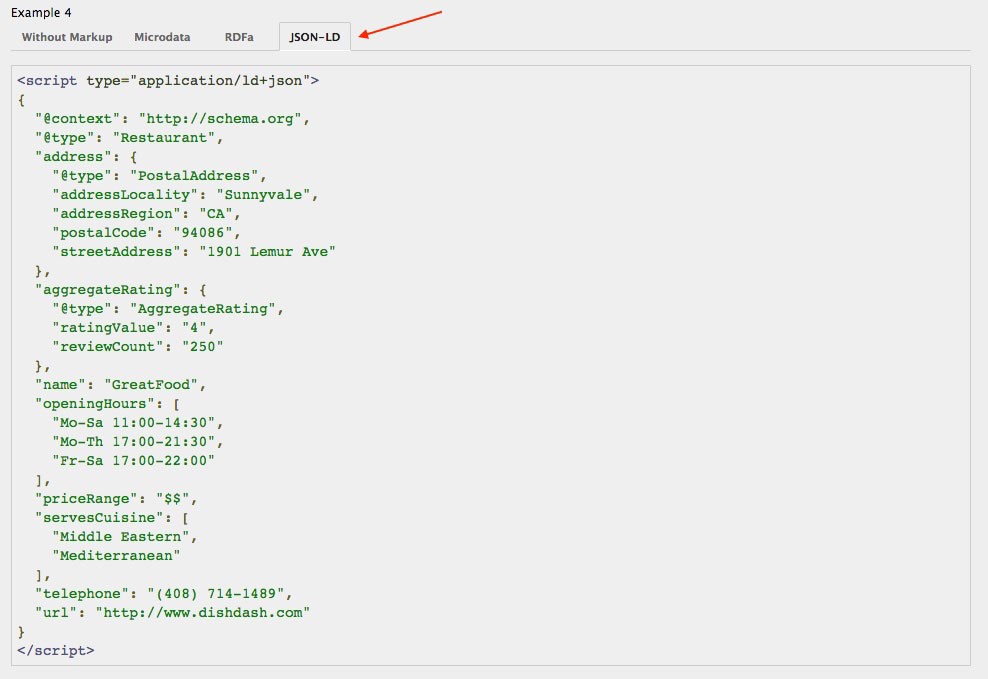Click the opening script tag line
988x679 pixels.
pyautogui.click(x=168, y=80)
